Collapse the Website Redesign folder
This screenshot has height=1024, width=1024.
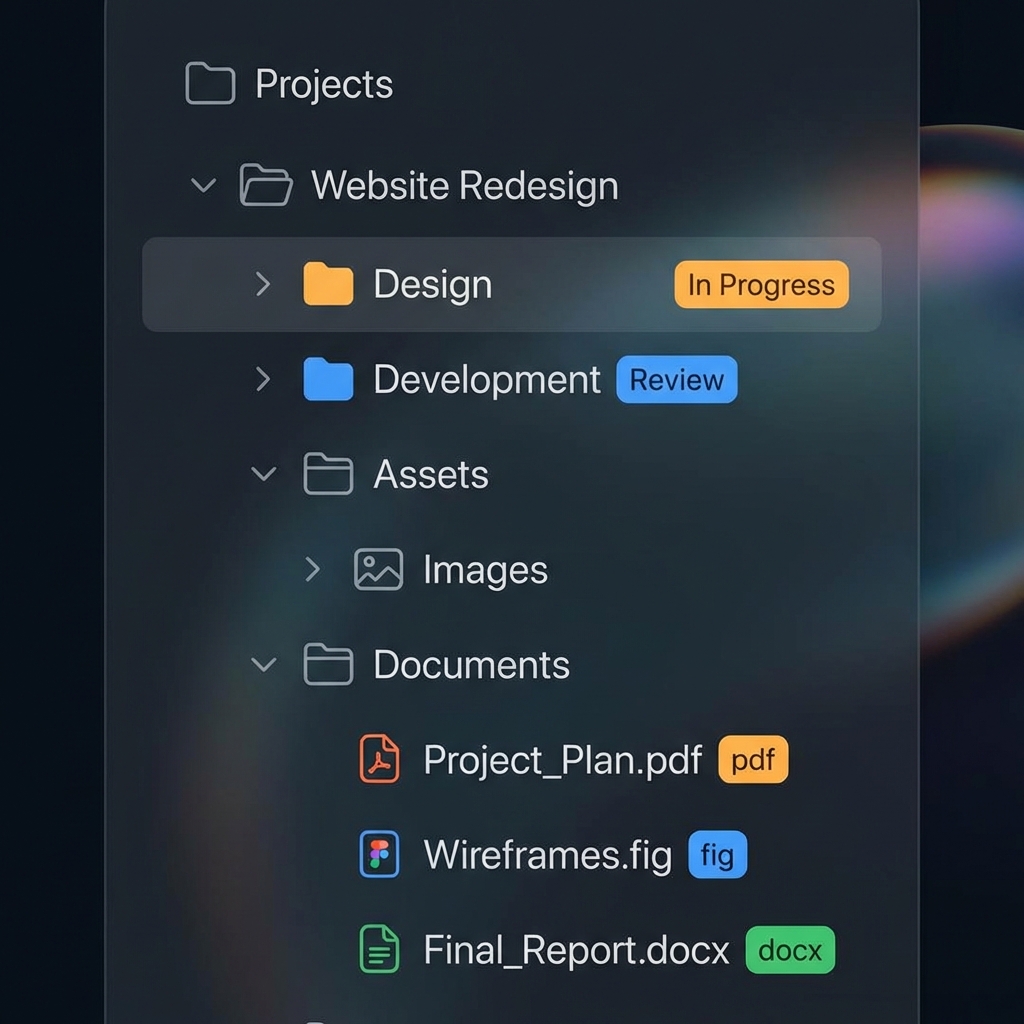pos(203,185)
